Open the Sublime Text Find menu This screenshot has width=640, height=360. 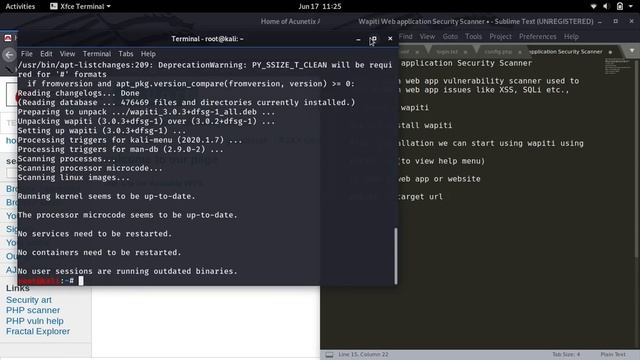tap(406, 36)
